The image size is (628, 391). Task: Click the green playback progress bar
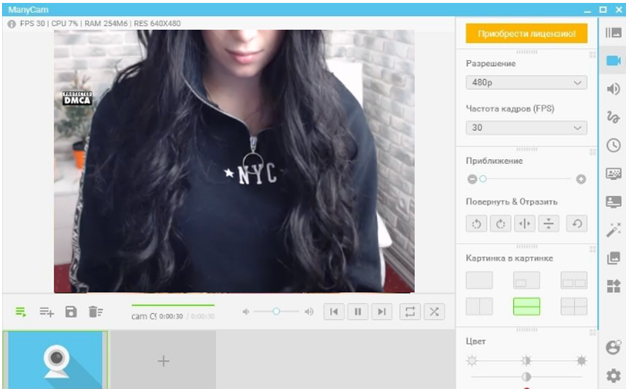point(173,305)
